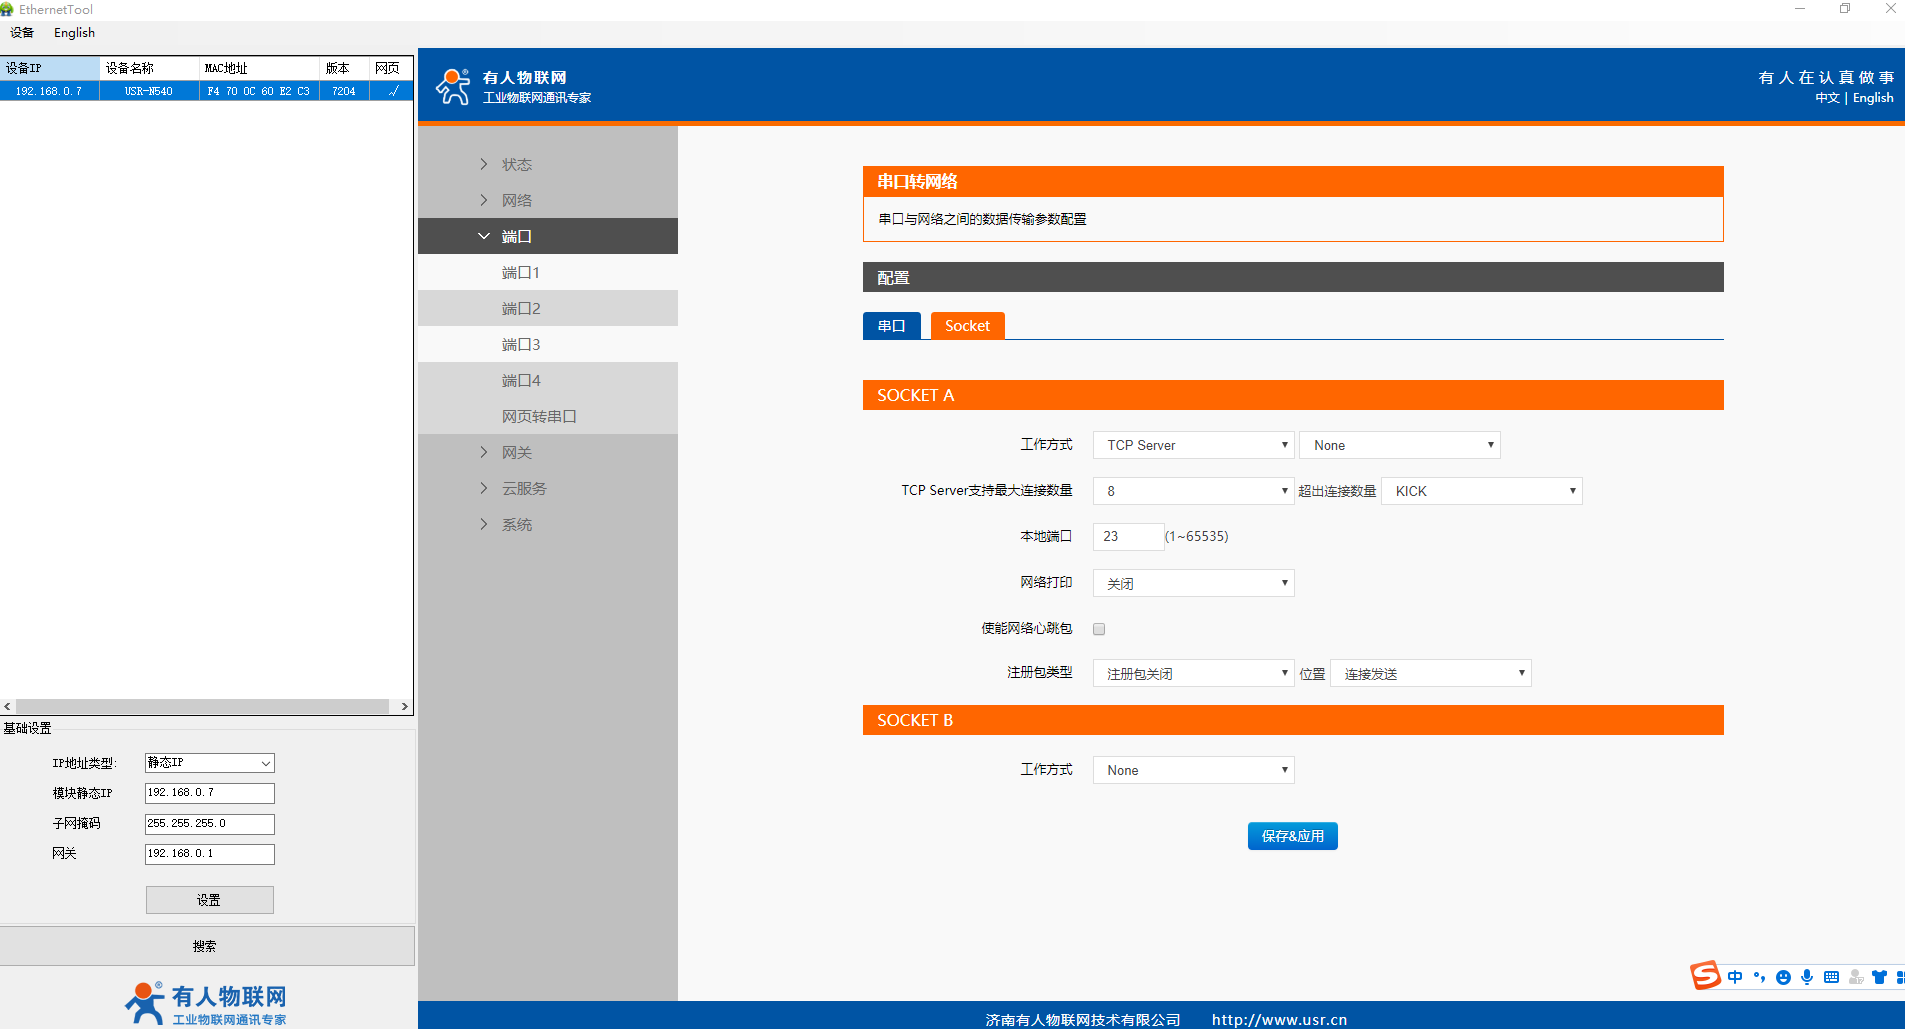
Task: Click the USR IoT logo in the header
Action: pos(454,87)
